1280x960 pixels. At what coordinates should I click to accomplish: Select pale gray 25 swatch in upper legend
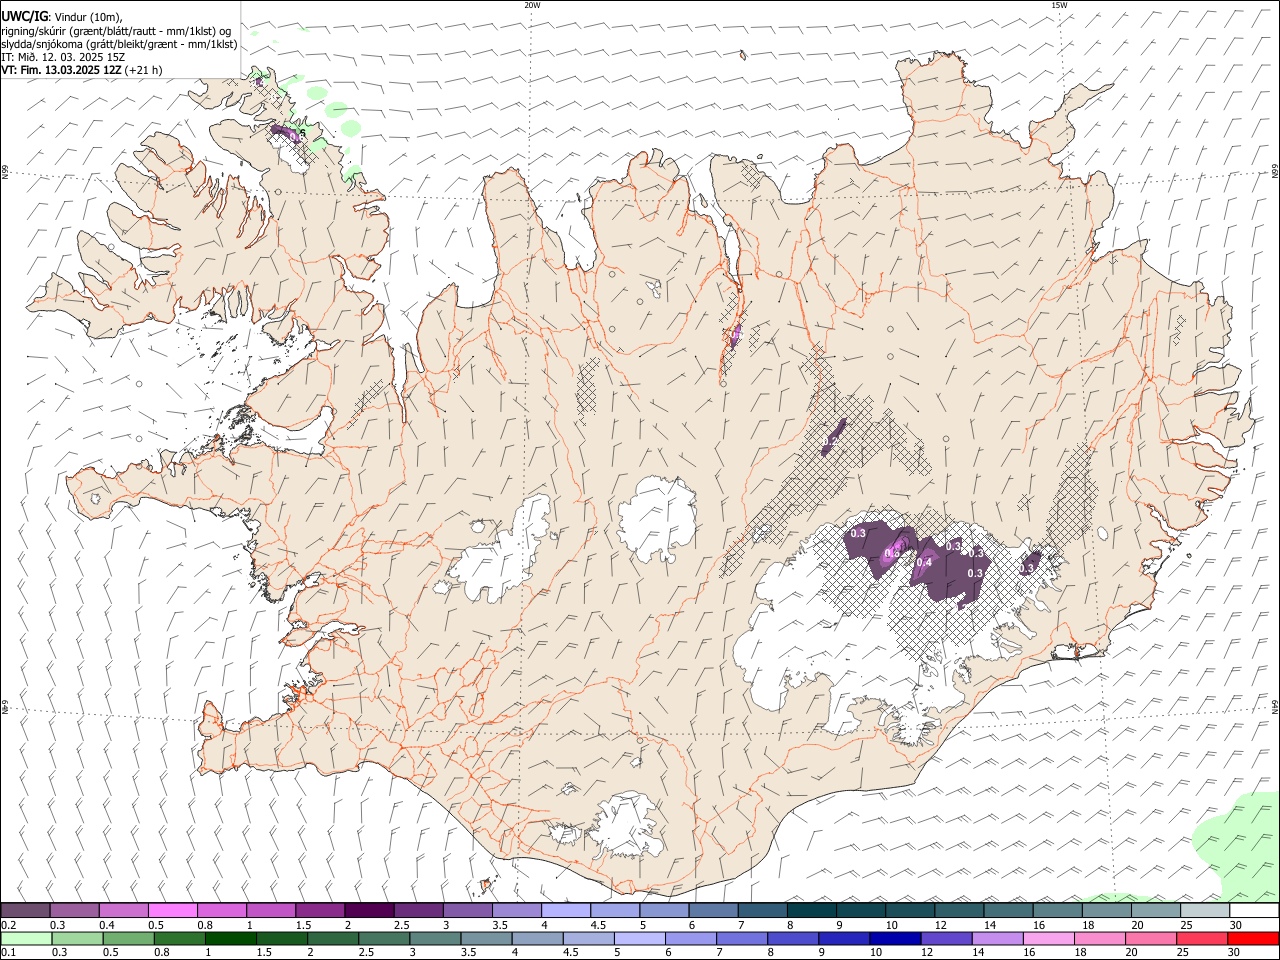point(1204,910)
